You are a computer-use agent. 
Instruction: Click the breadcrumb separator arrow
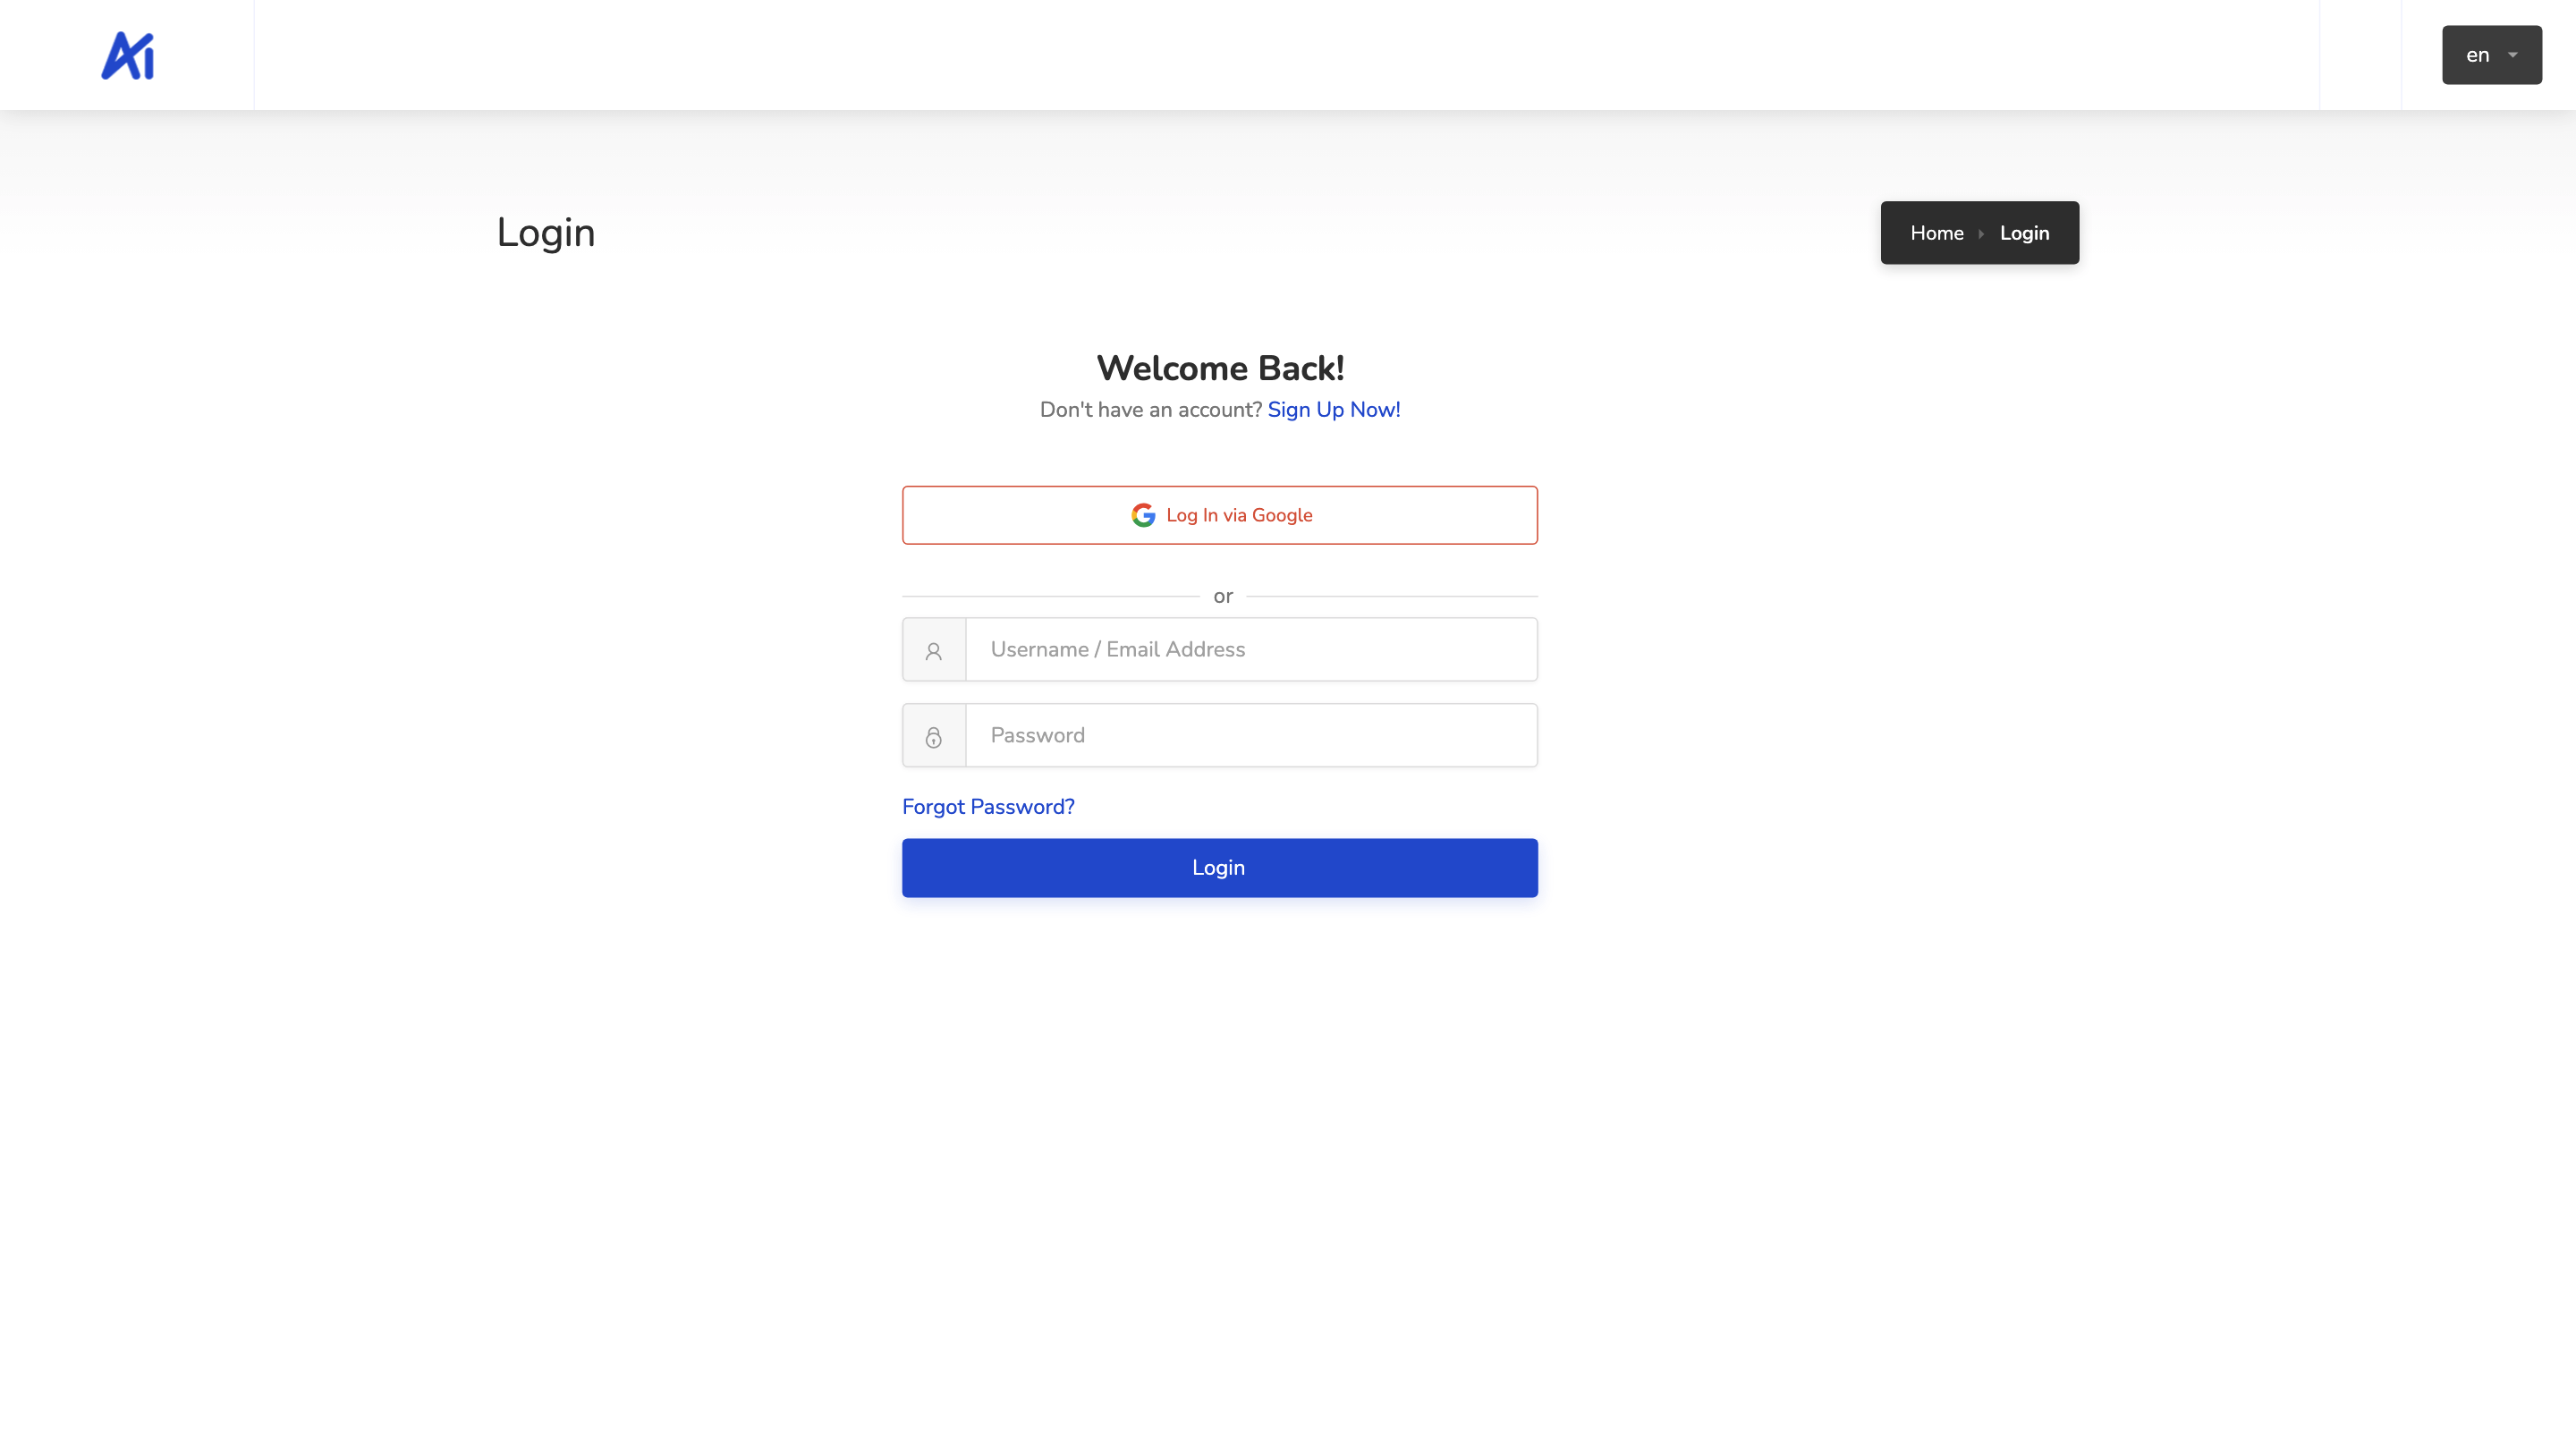[x=1981, y=234]
